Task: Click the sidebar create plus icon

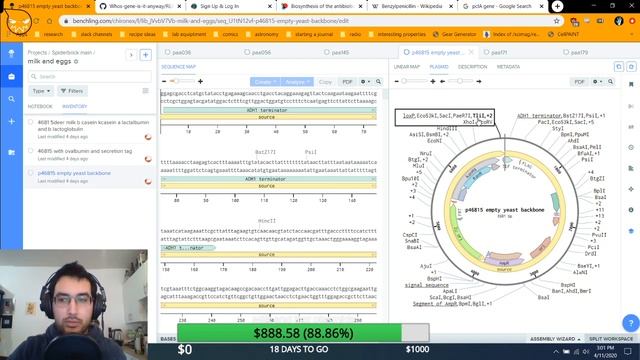Action: pos(11,122)
